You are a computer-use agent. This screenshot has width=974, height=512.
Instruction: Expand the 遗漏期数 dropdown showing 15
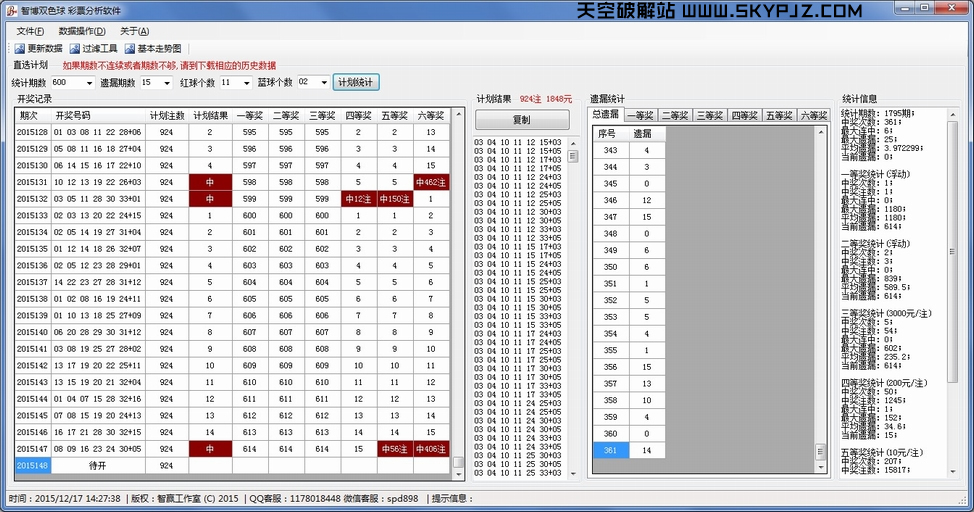166,83
